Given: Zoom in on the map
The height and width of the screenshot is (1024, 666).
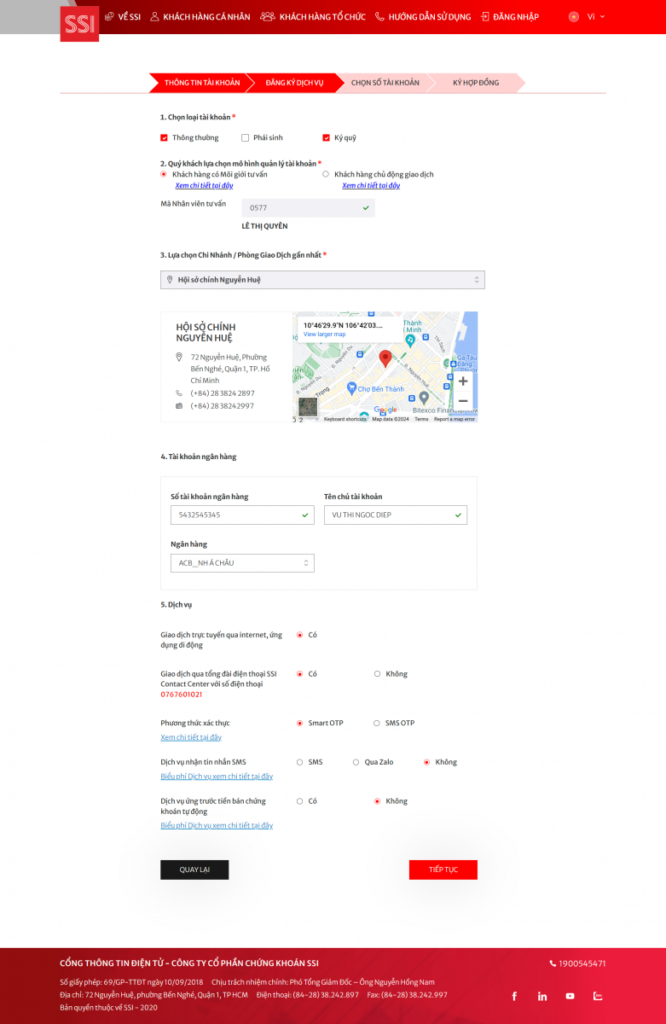Looking at the screenshot, I should (x=463, y=381).
